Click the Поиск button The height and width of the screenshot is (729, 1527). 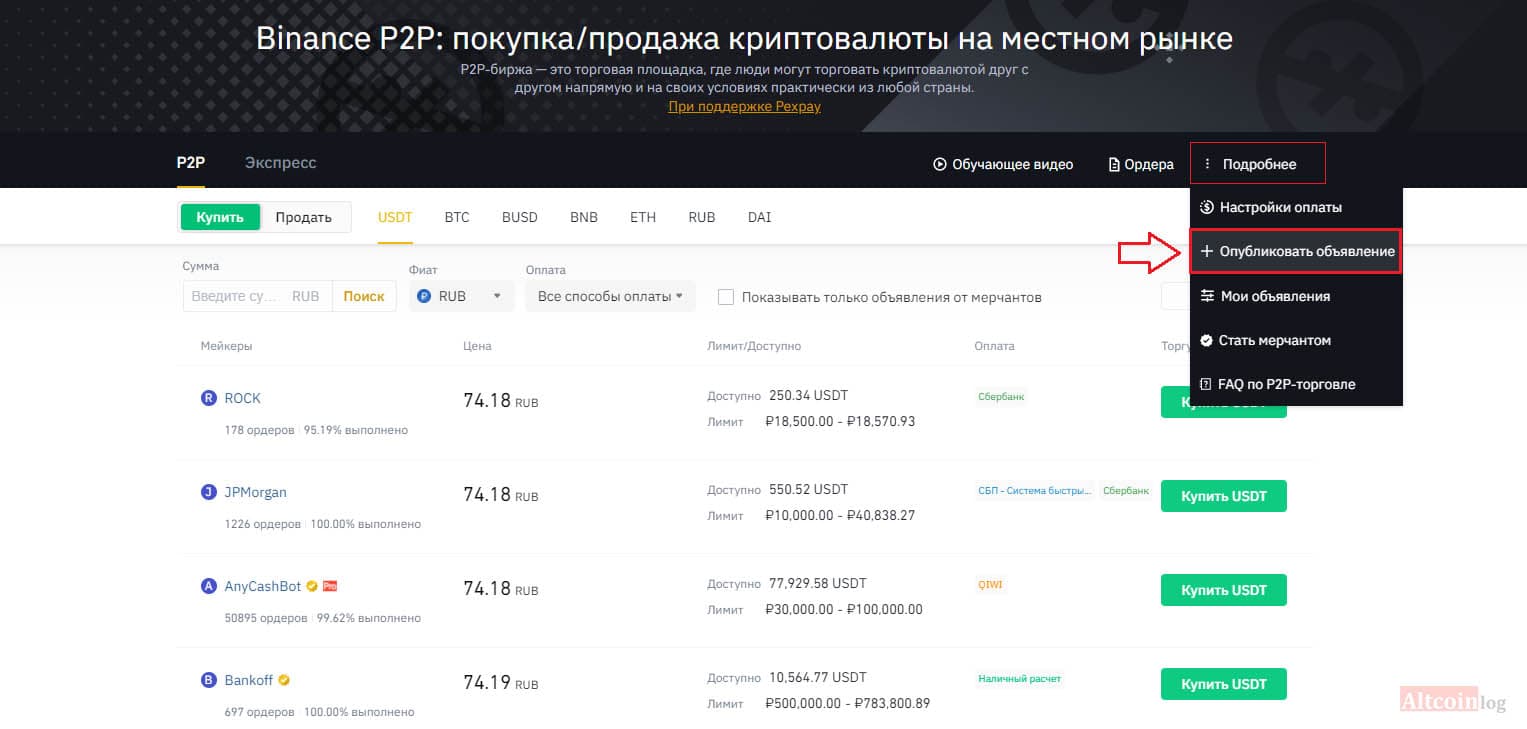[x=364, y=296]
